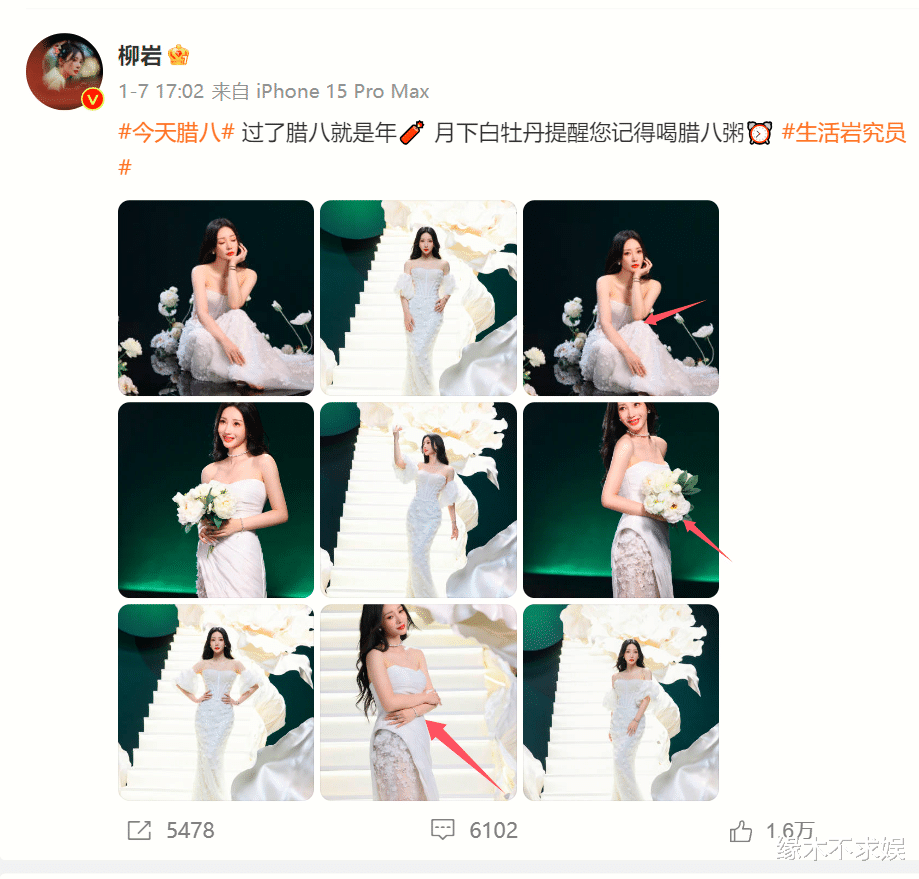This screenshot has height=879, width=919.
Task: Open middle-left photo holding white bouquet
Action: [x=216, y=500]
